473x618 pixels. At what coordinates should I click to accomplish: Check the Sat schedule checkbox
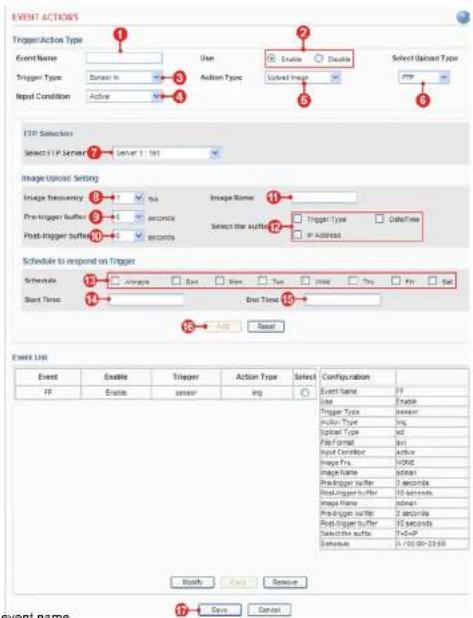pyautogui.click(x=432, y=281)
